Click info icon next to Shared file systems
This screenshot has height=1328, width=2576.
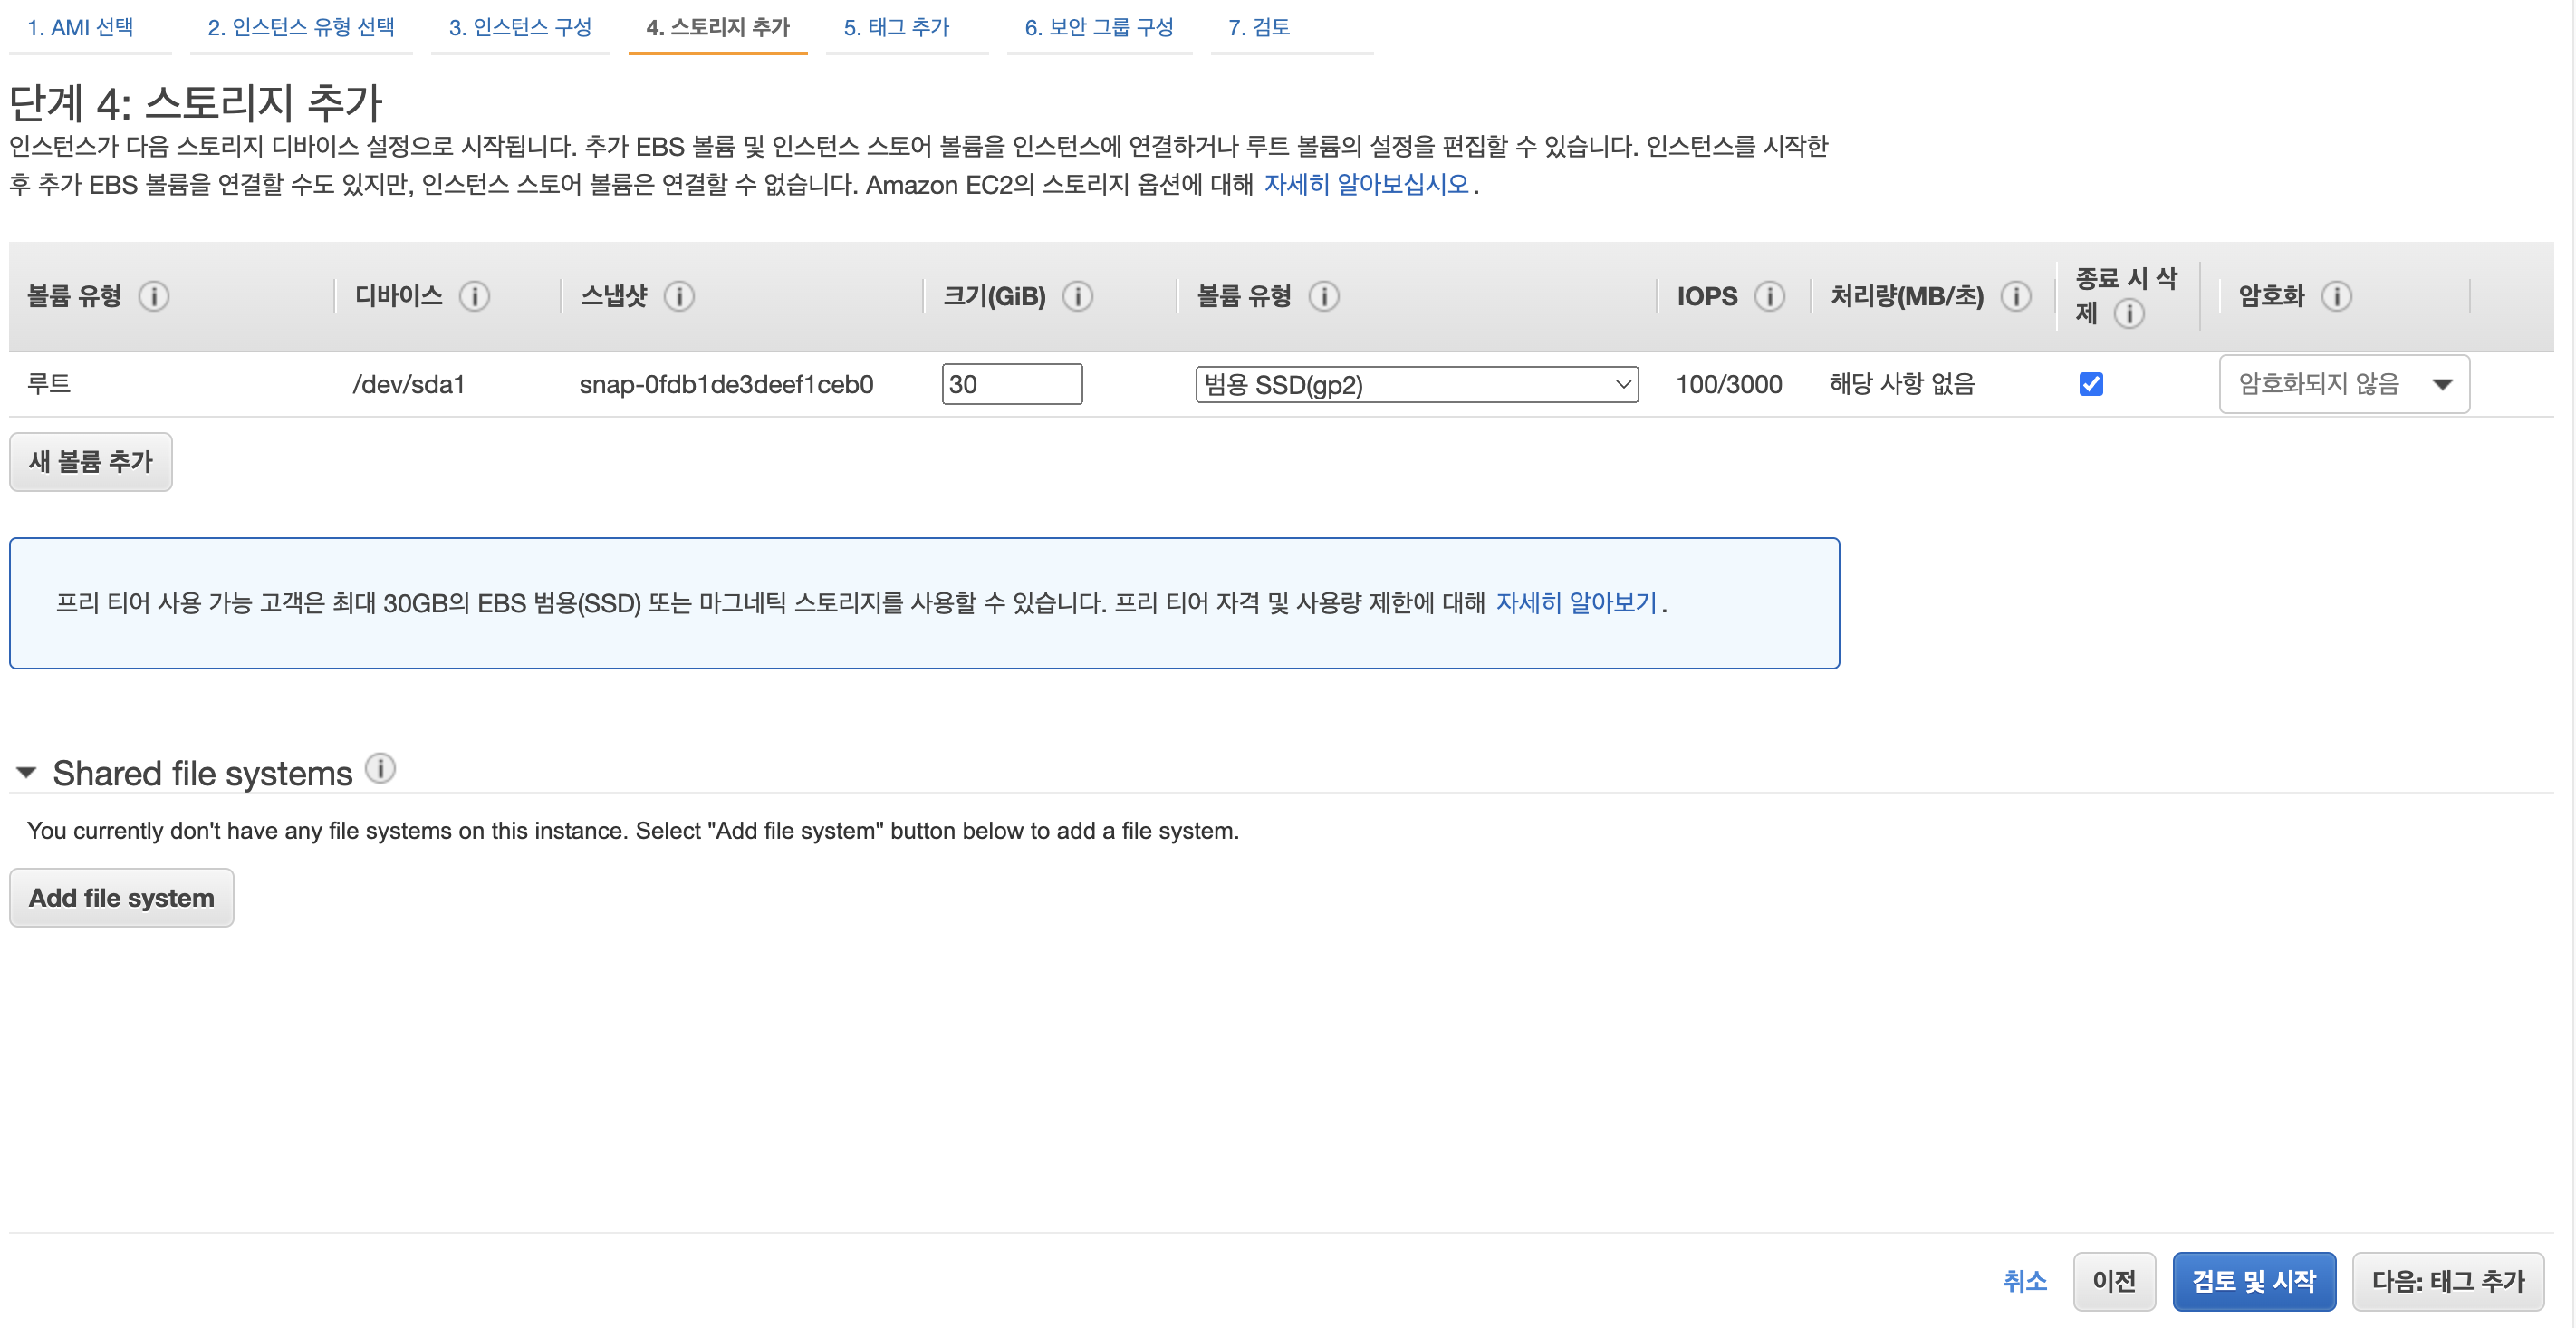380,768
